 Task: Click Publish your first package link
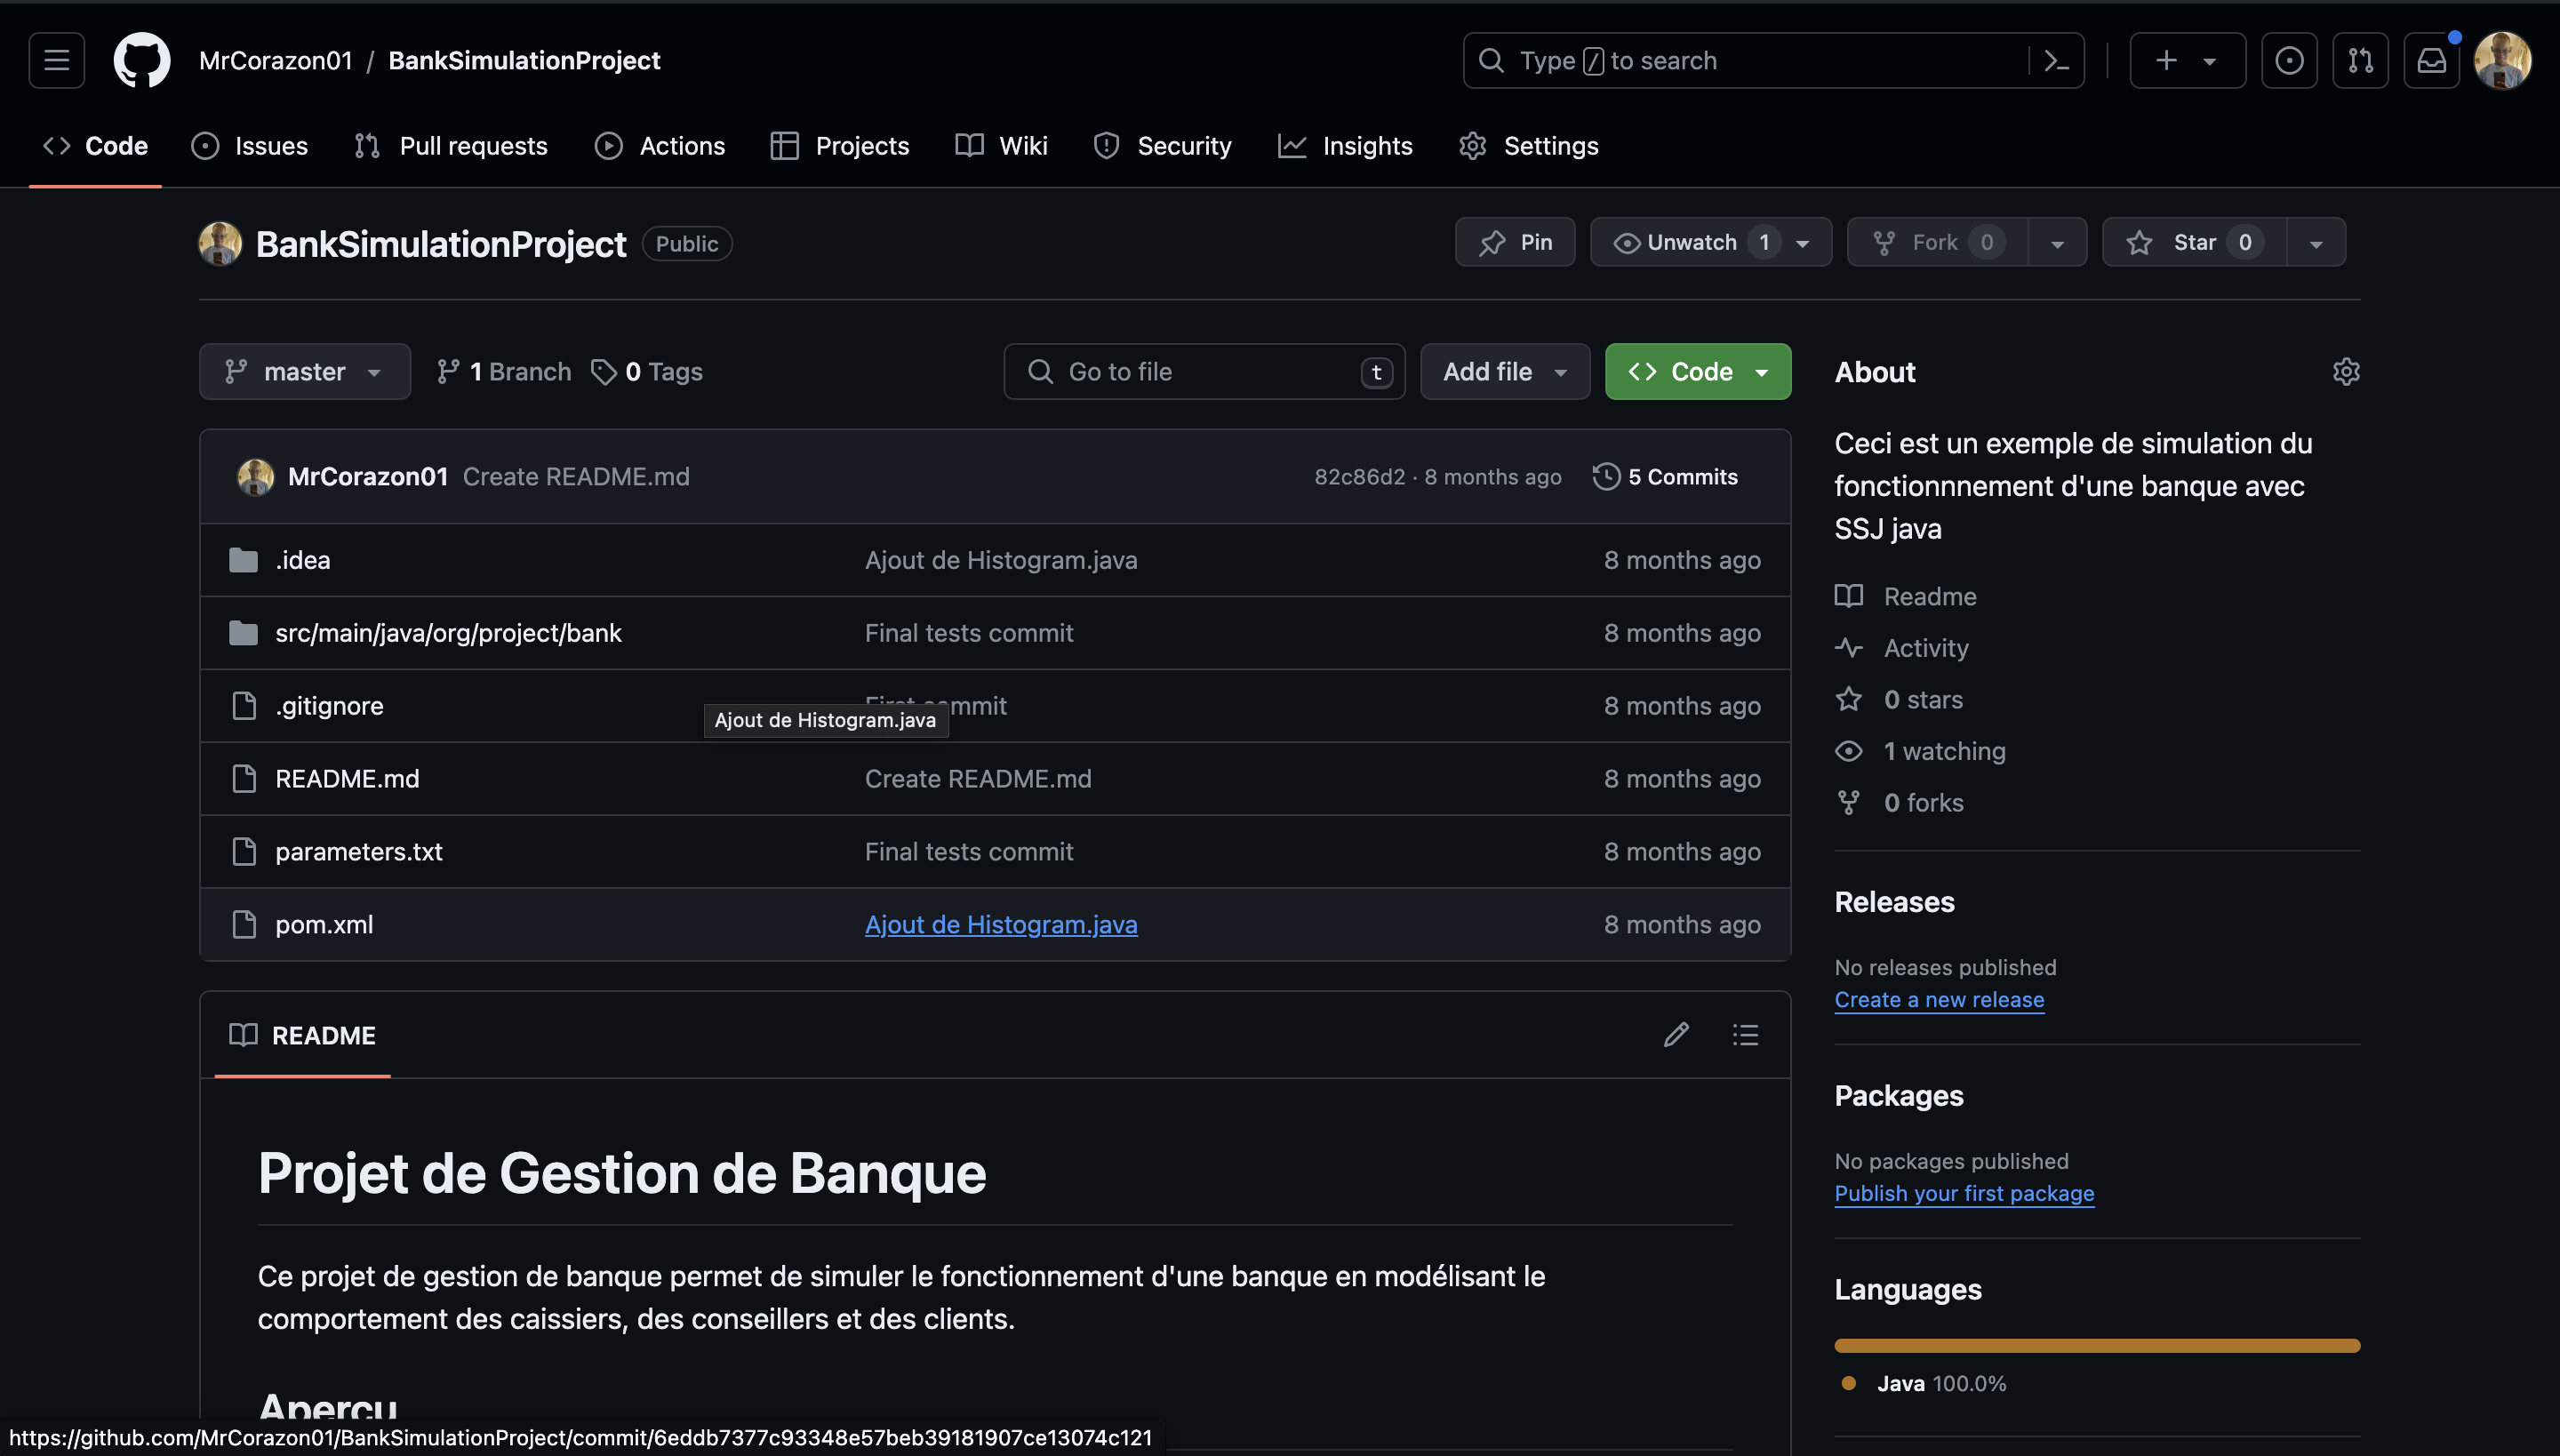click(1964, 1194)
